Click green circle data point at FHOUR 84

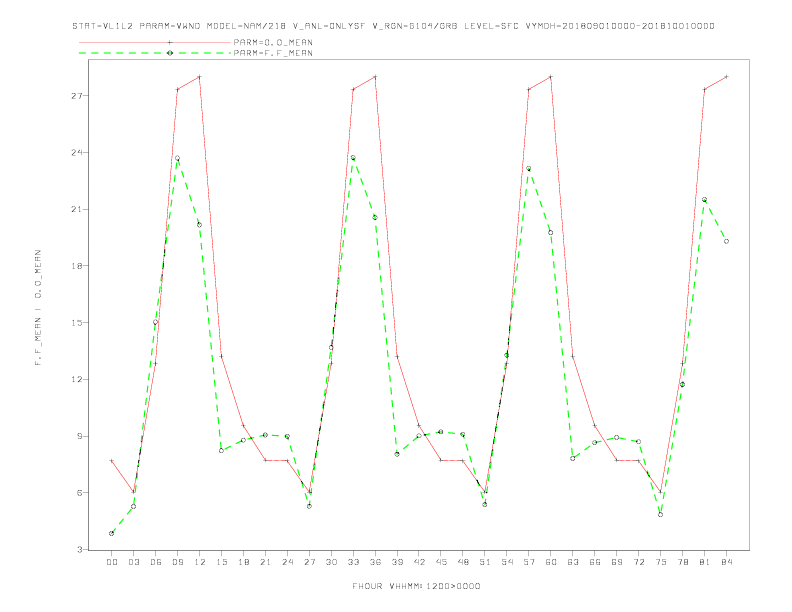(726, 241)
